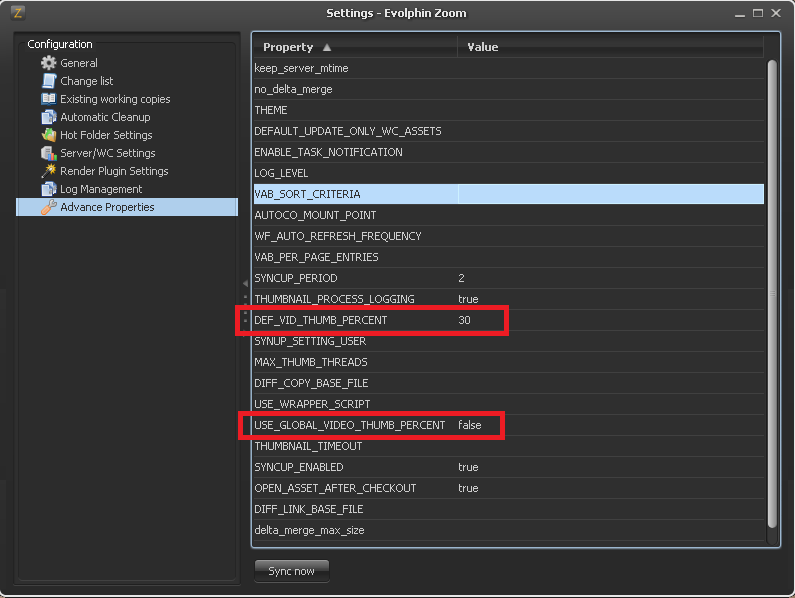Maximize the Settings window
795x598 pixels.
(x=758, y=13)
